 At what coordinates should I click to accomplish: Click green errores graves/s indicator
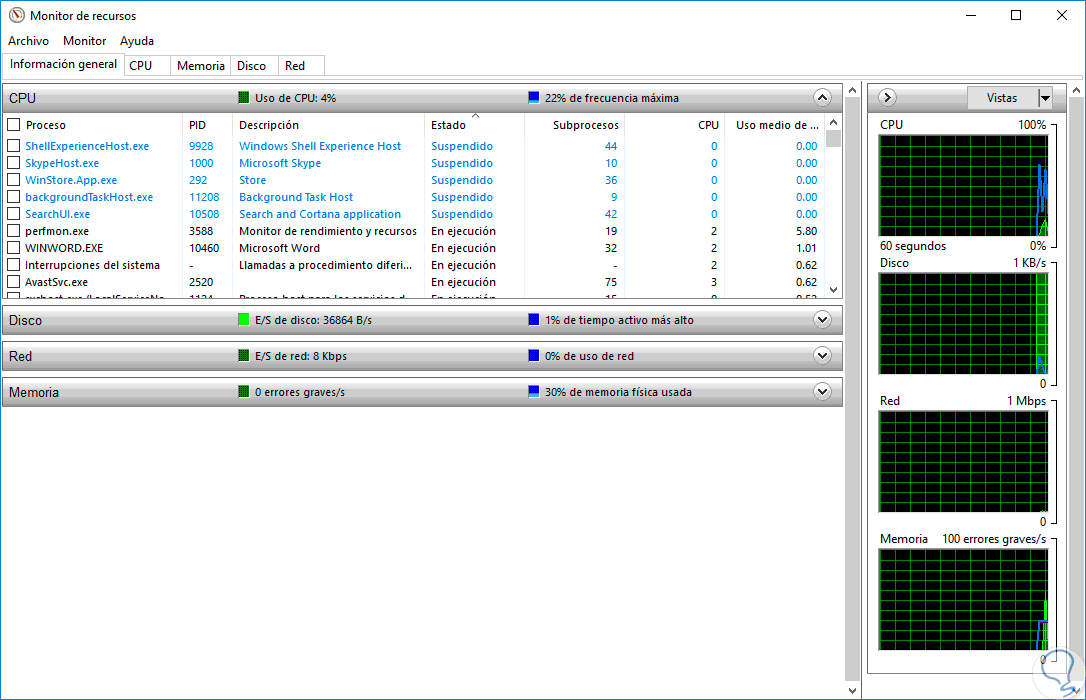pos(243,392)
